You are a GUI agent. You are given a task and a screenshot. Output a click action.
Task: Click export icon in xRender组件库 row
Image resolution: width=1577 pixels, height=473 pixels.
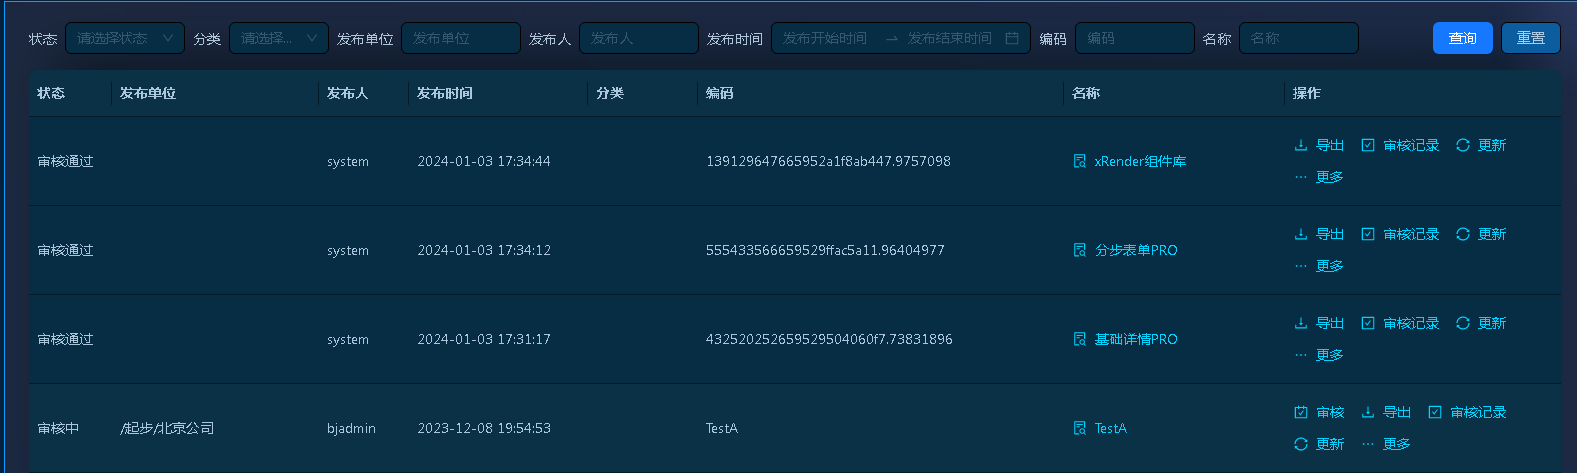coord(1301,145)
